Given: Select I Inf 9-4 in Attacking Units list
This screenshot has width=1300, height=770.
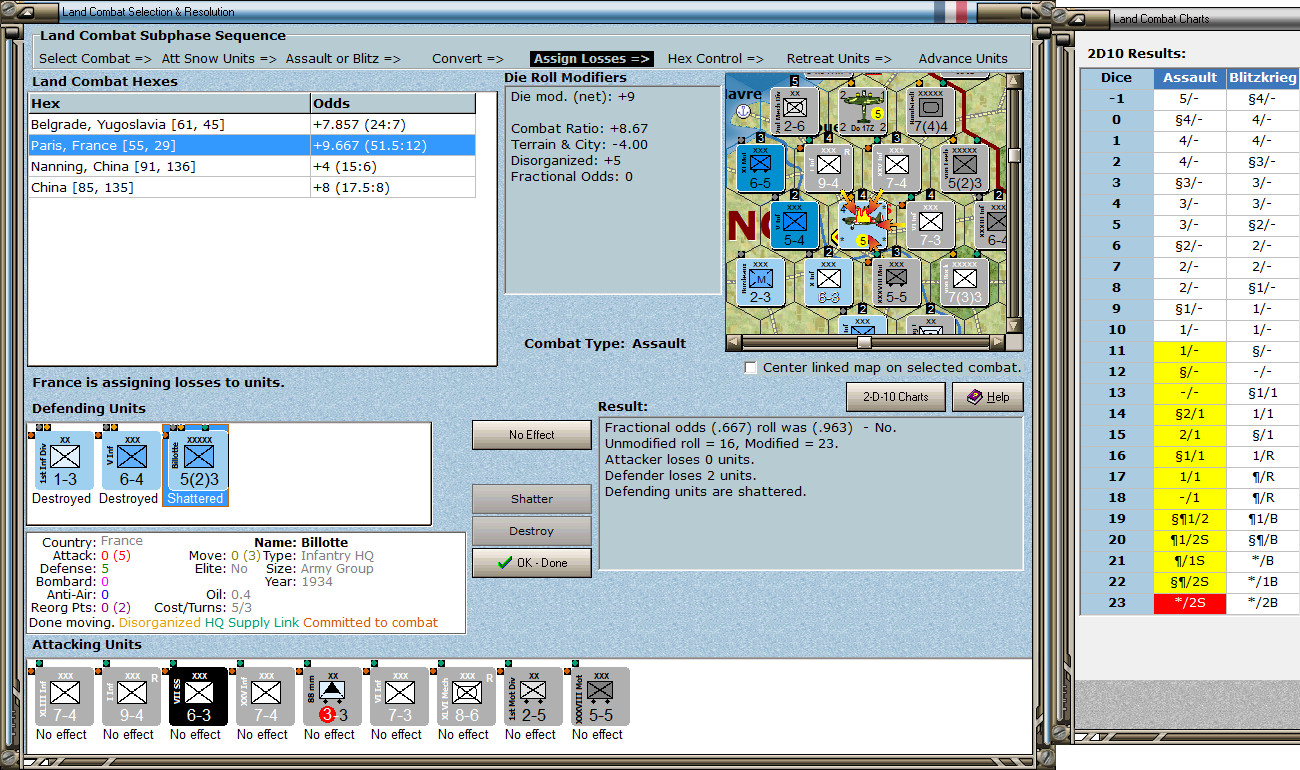Looking at the screenshot, I should click(132, 696).
